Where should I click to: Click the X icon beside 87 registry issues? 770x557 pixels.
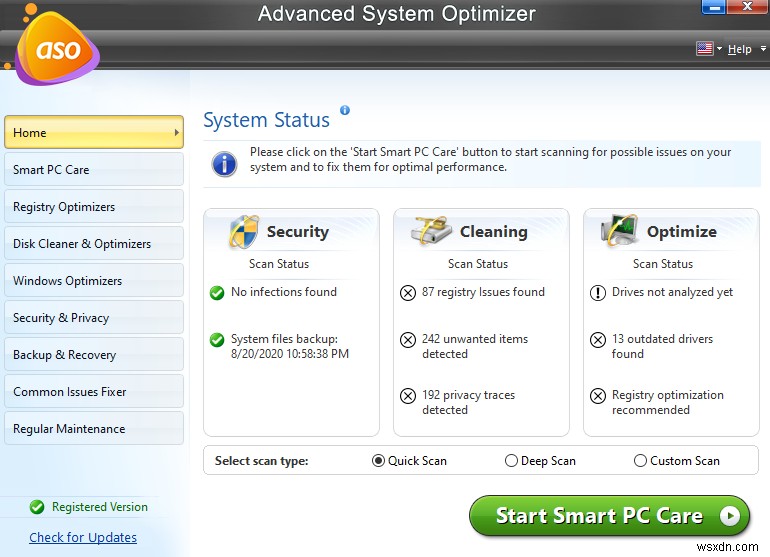407,293
